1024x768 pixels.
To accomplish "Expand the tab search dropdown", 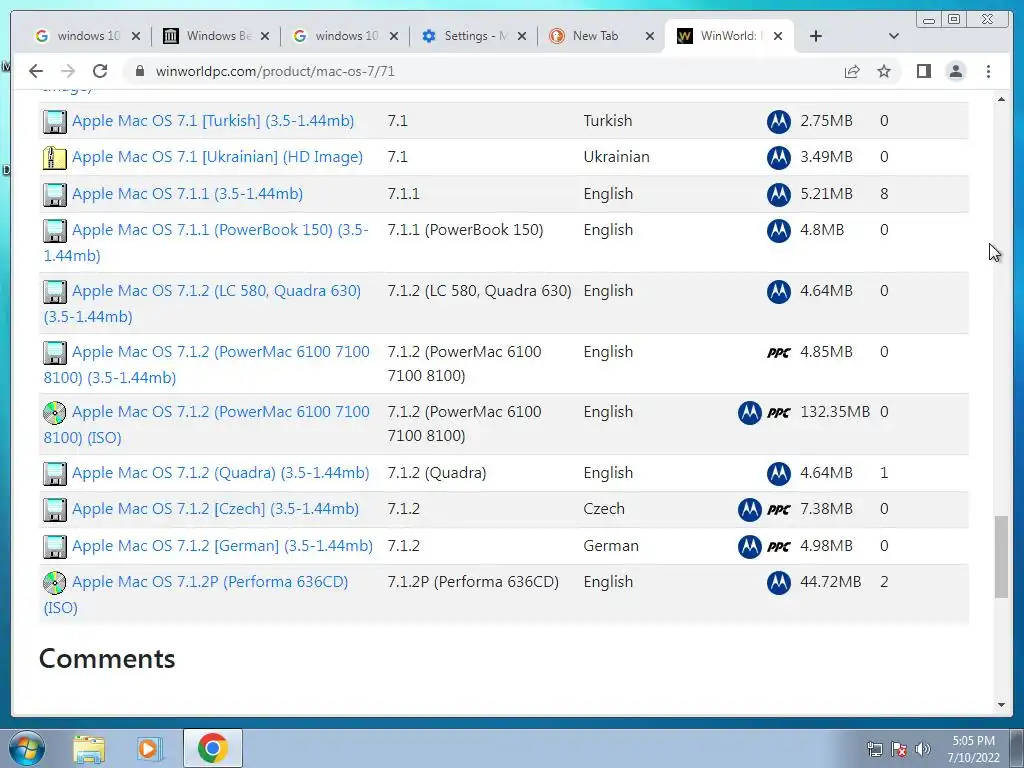I will [x=893, y=36].
